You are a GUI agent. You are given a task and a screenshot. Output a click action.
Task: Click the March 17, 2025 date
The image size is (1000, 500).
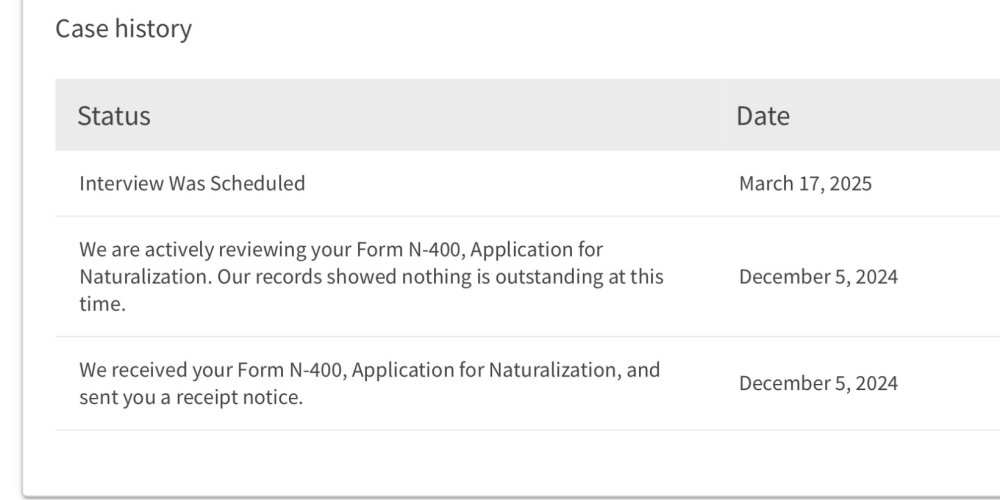[x=805, y=184]
